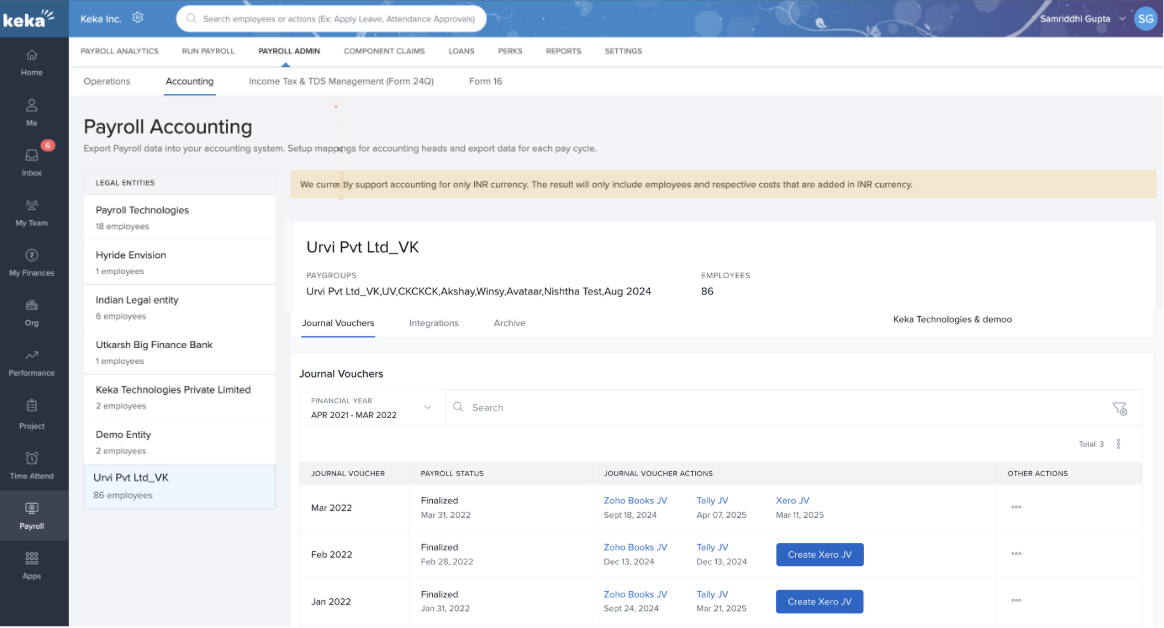Select Payroll Technologies legal entity
Screen dimensions: 1164x628
point(142,210)
